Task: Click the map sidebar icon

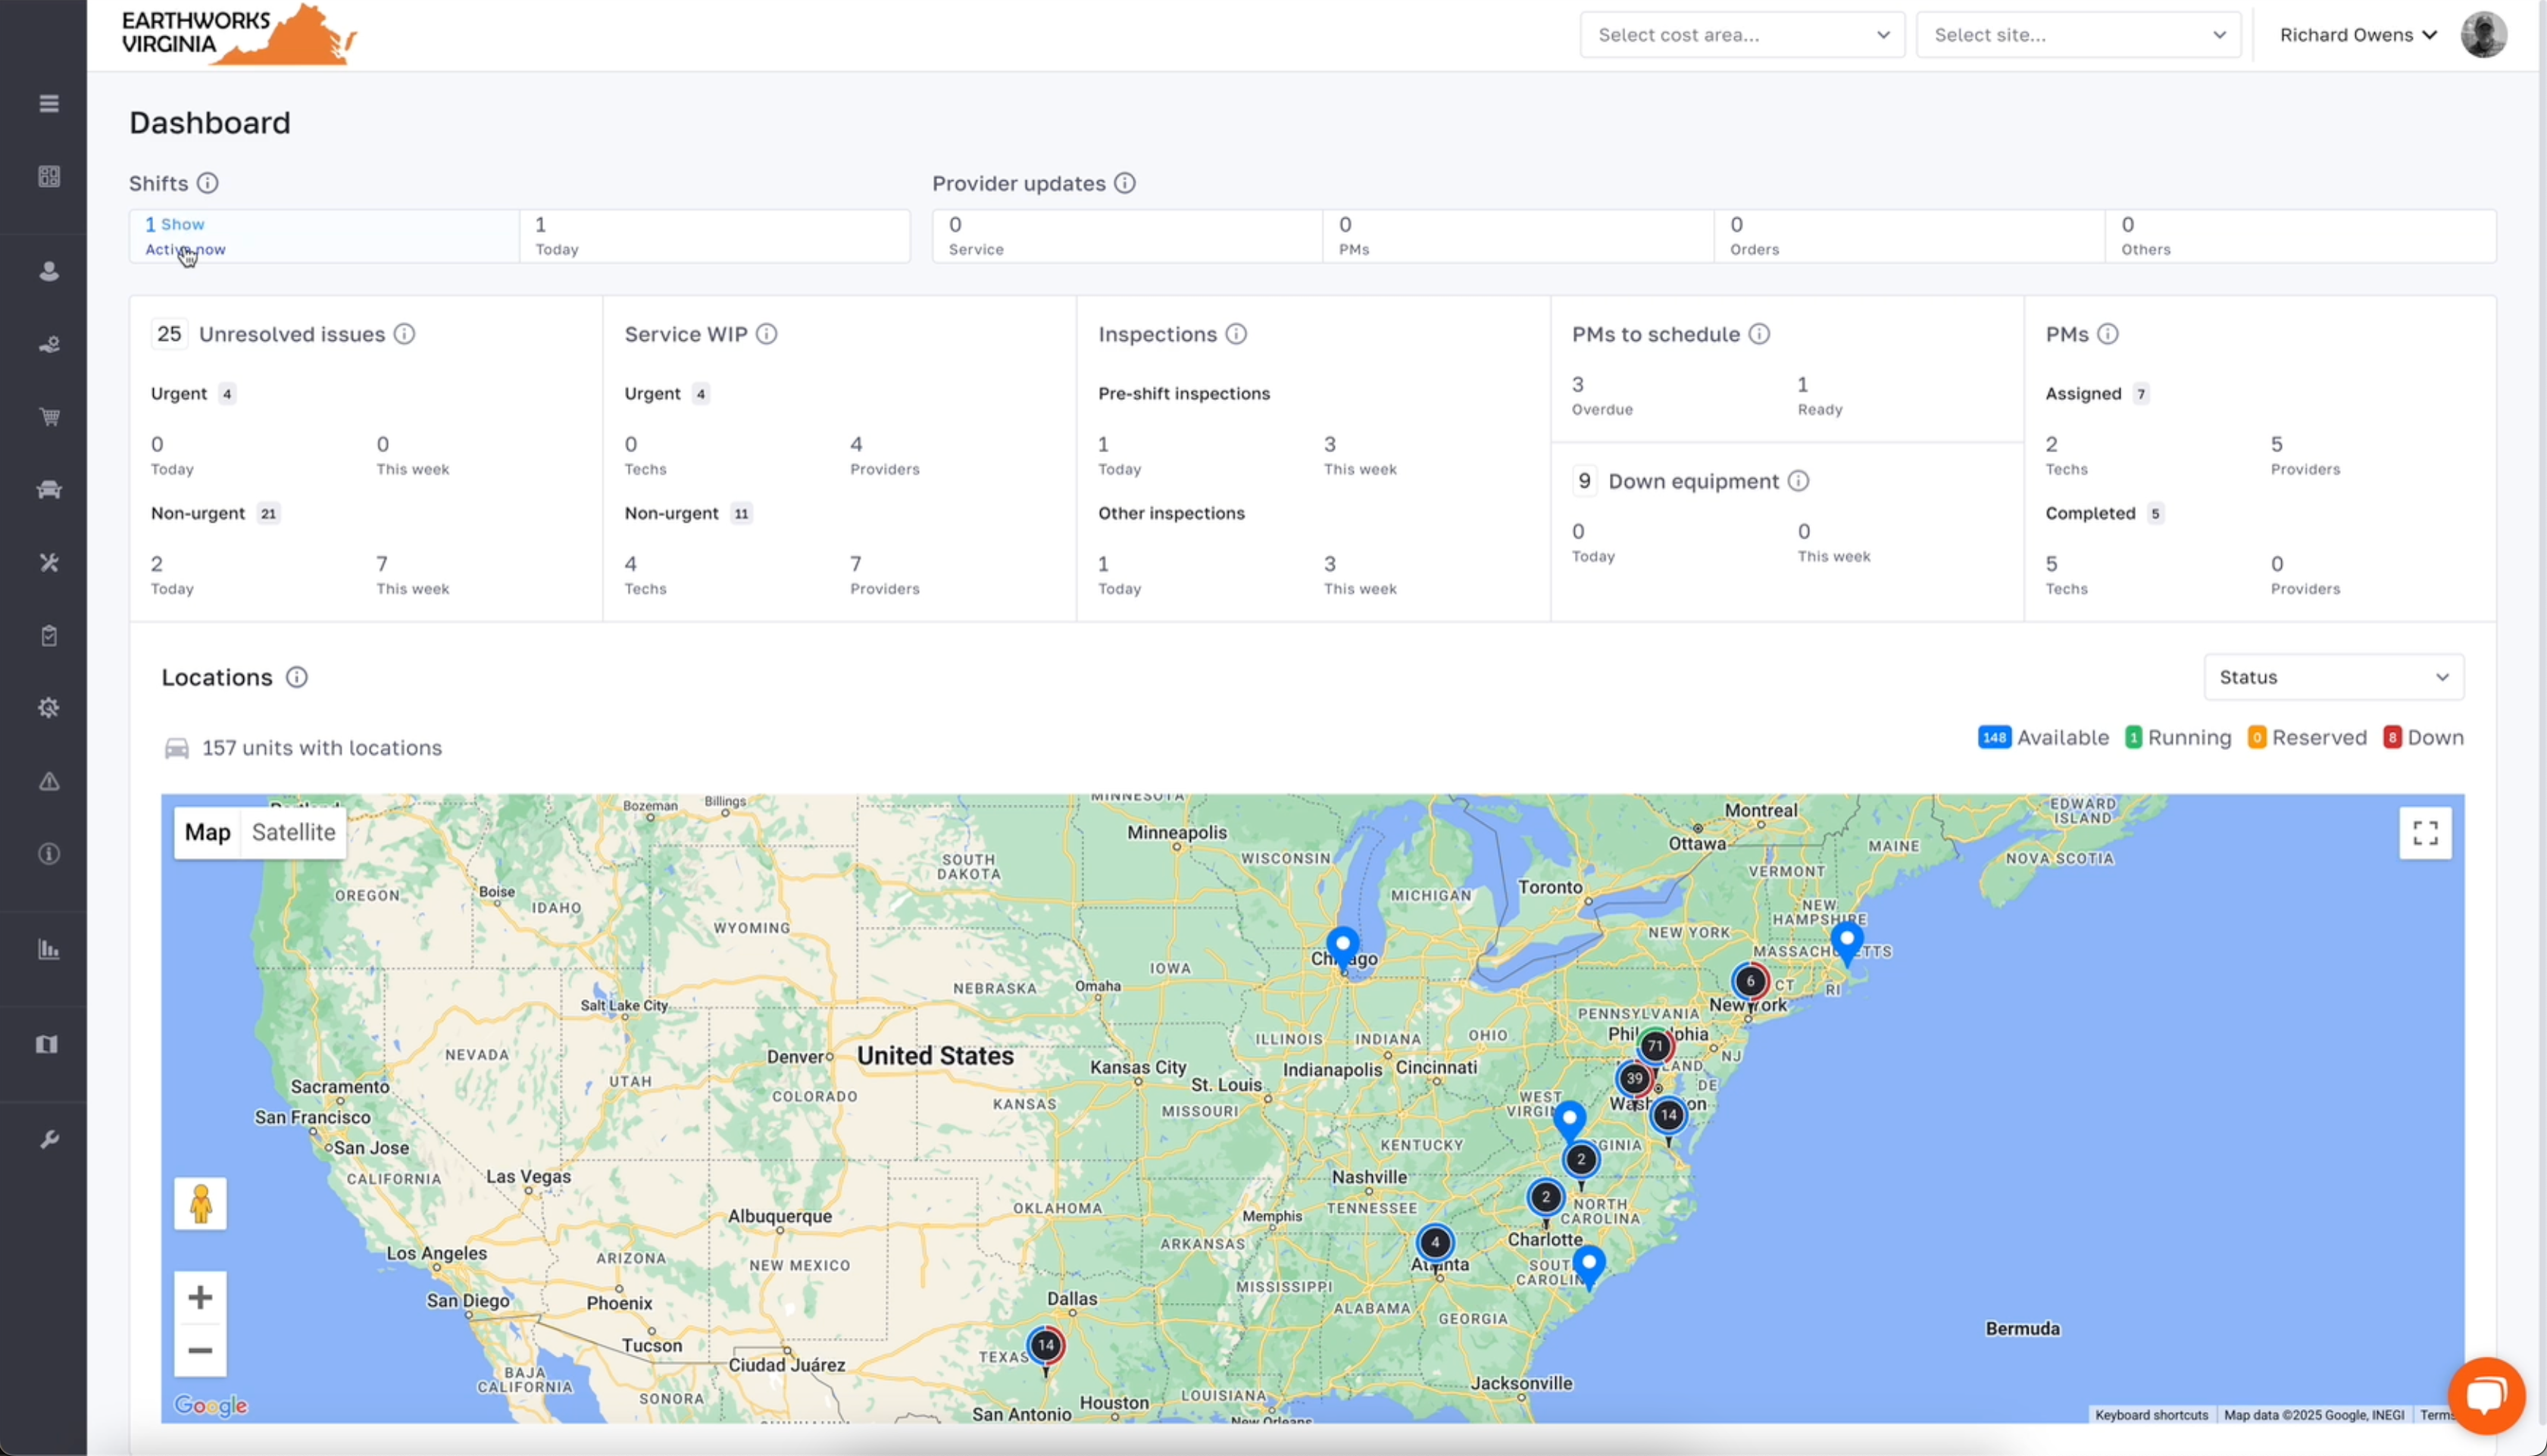Action: [x=48, y=1044]
